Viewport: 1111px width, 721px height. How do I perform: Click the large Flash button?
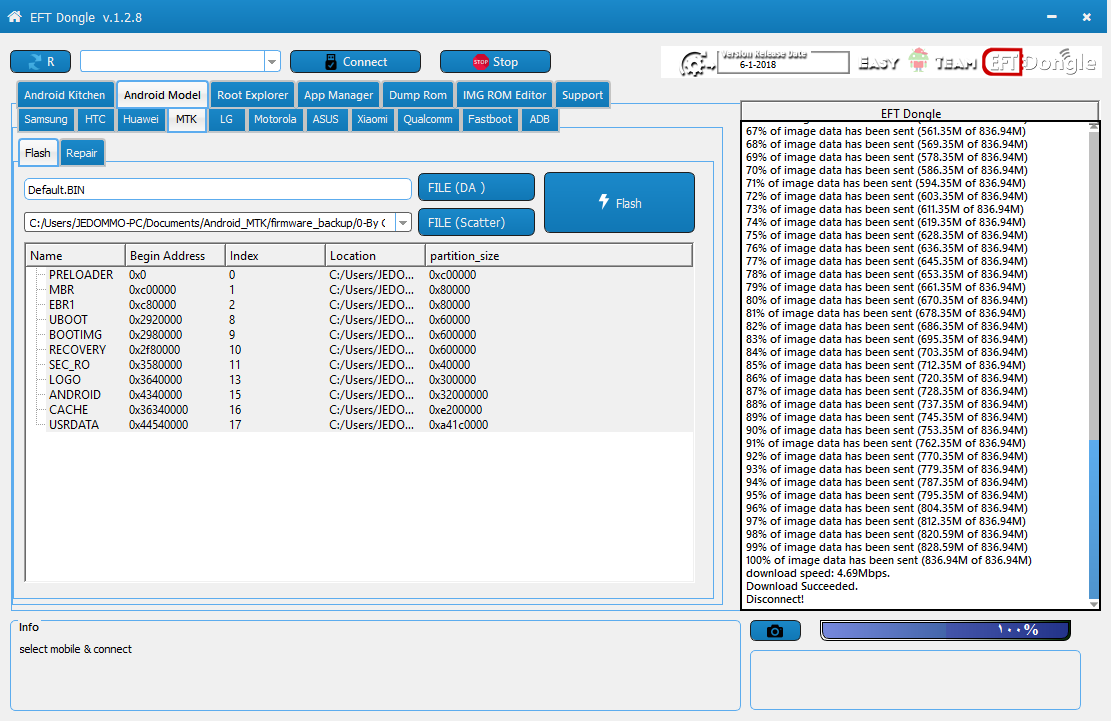pos(619,203)
